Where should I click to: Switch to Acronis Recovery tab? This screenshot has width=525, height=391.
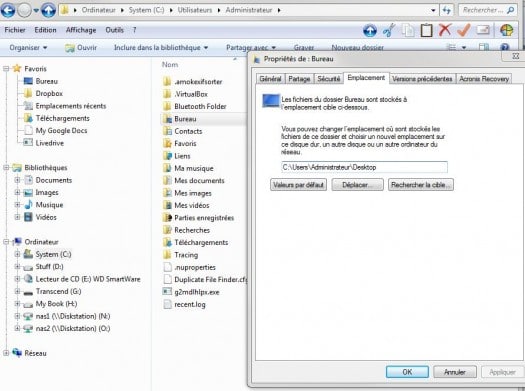point(484,79)
